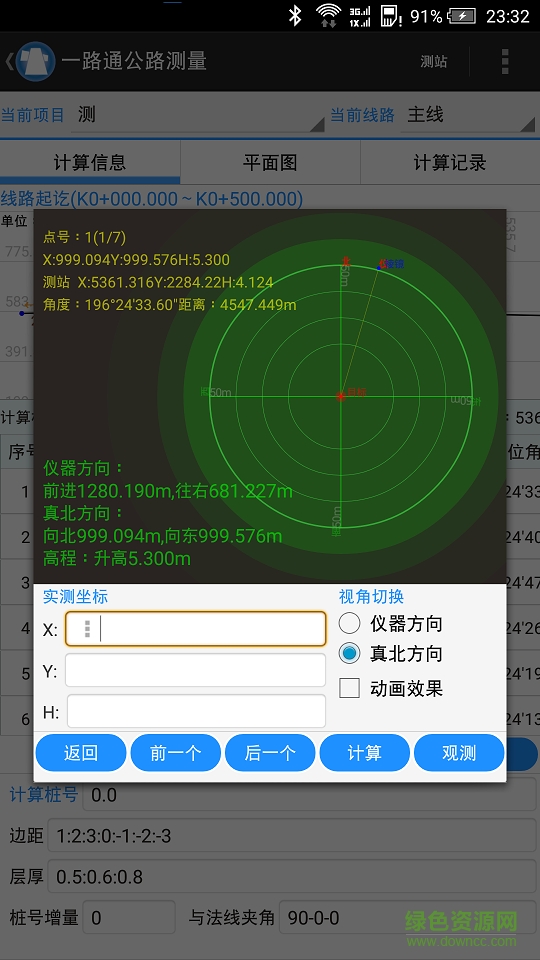540x960 pixels.
Task: Tap the 边距 field 1:2:3:0:-1:-2:-3
Action: point(293,836)
